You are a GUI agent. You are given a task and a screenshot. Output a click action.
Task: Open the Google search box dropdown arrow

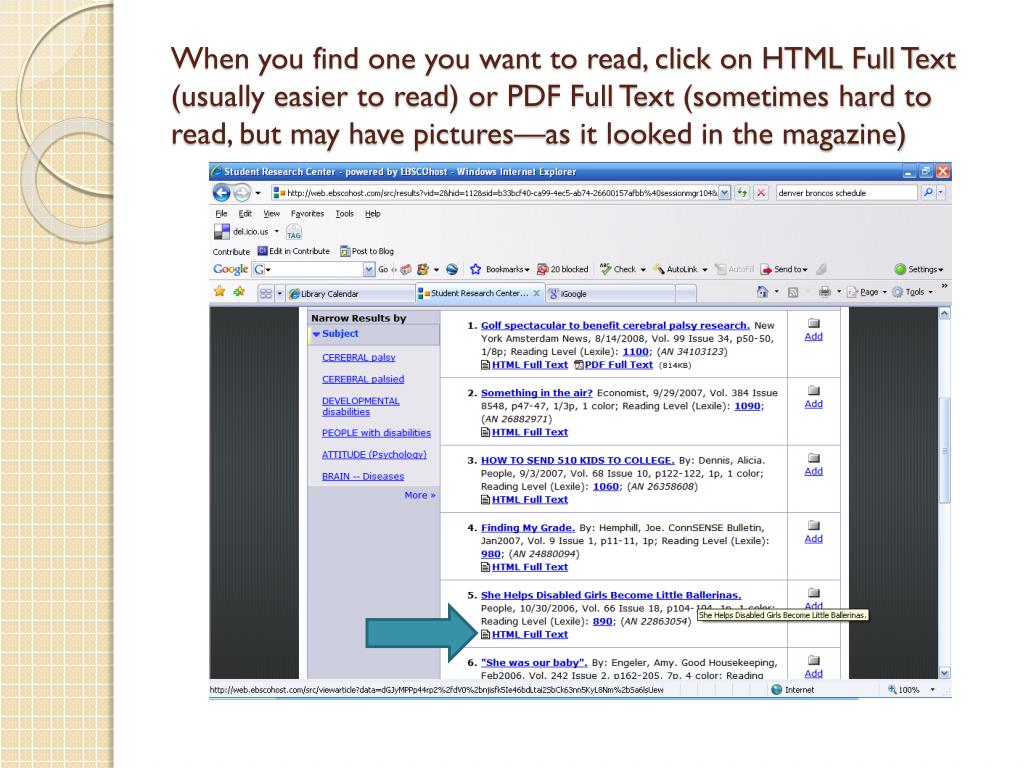coord(369,269)
